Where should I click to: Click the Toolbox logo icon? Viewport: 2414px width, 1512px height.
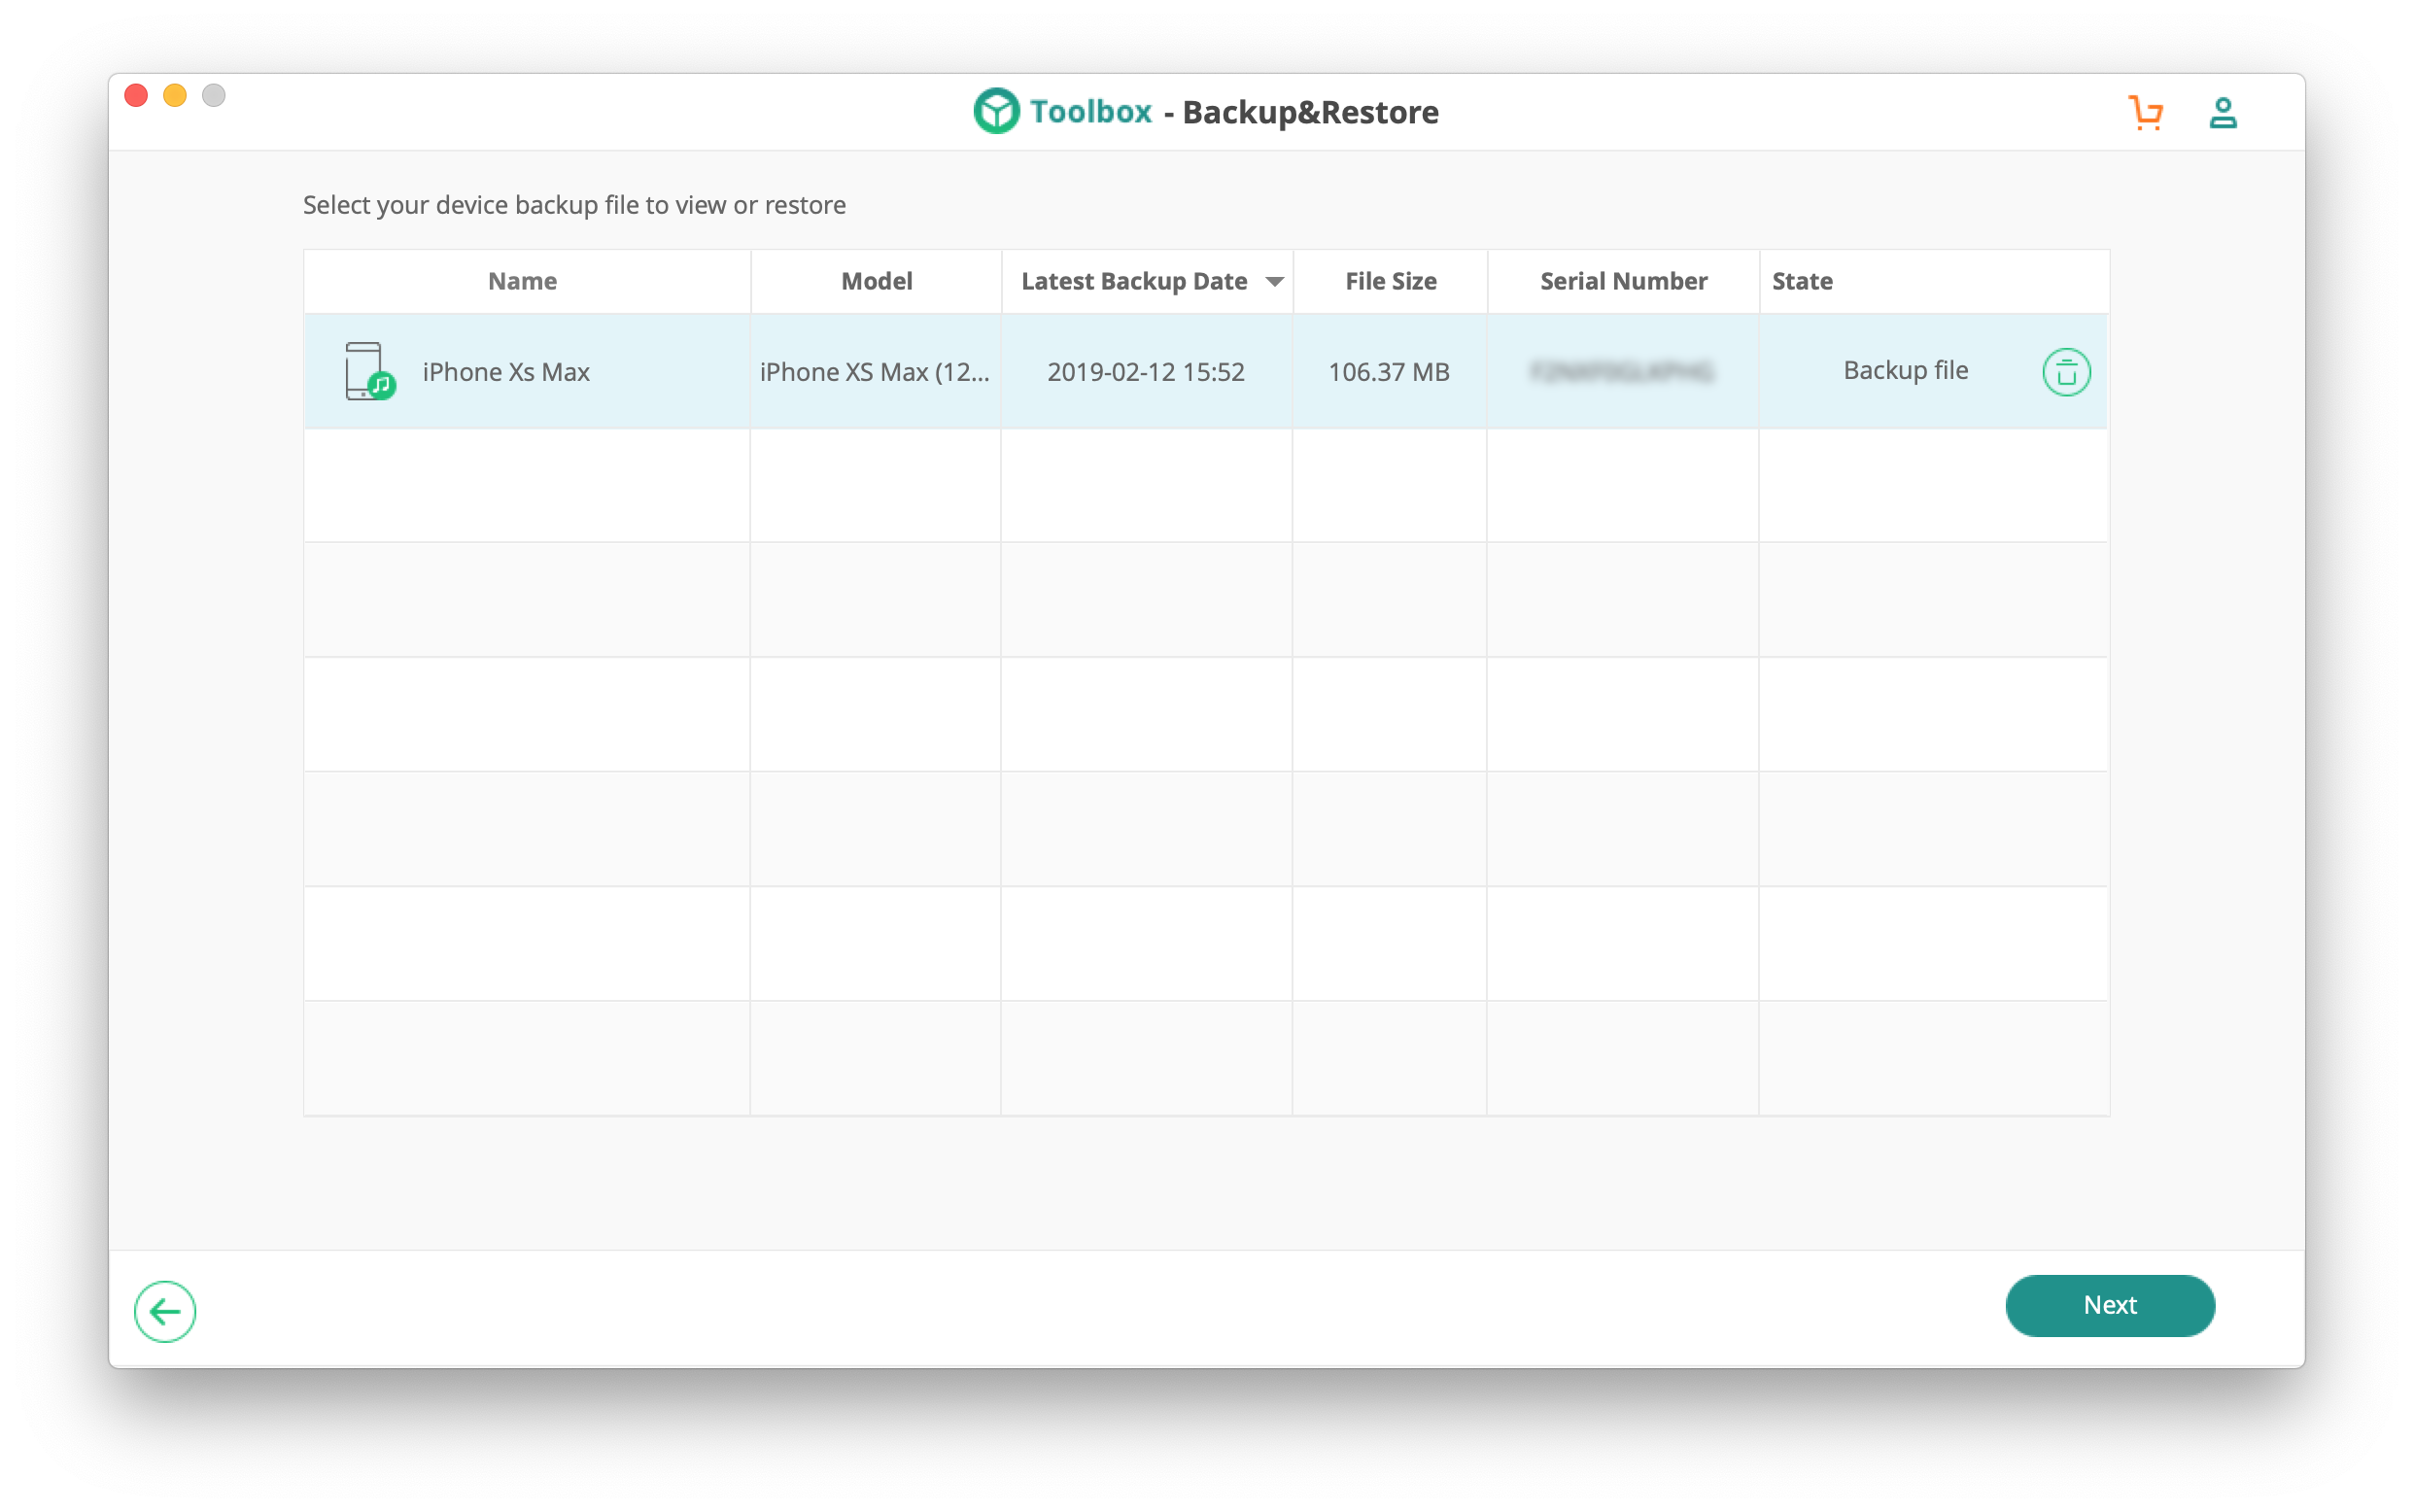[x=996, y=111]
